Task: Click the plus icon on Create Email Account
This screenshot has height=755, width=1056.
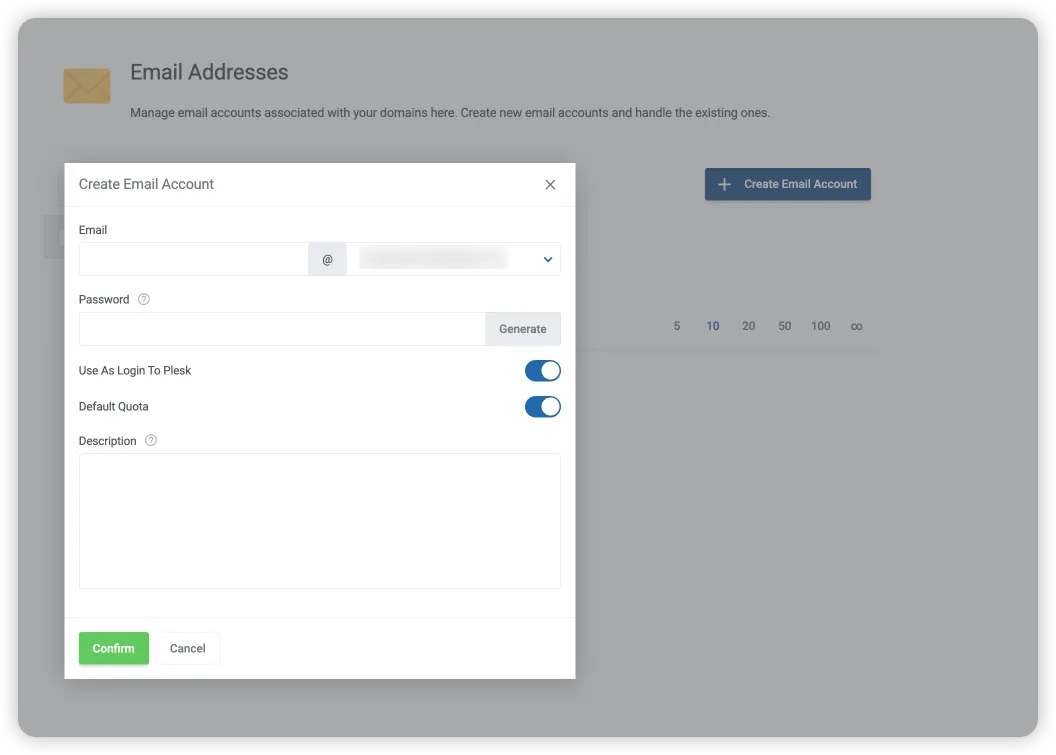Action: click(724, 184)
